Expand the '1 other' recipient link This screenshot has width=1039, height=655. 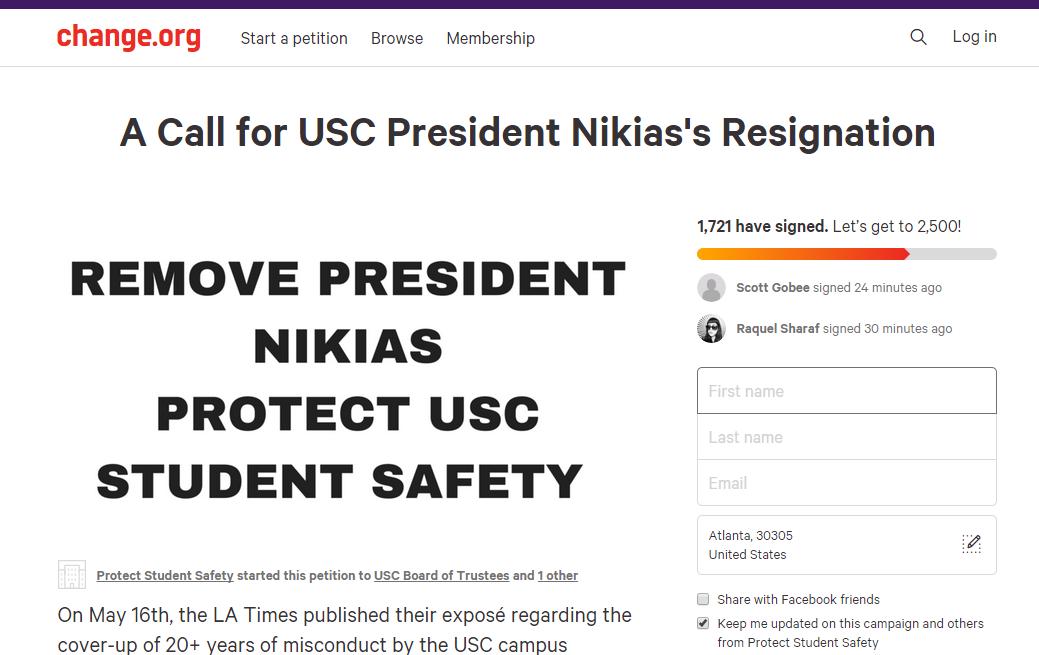[557, 575]
